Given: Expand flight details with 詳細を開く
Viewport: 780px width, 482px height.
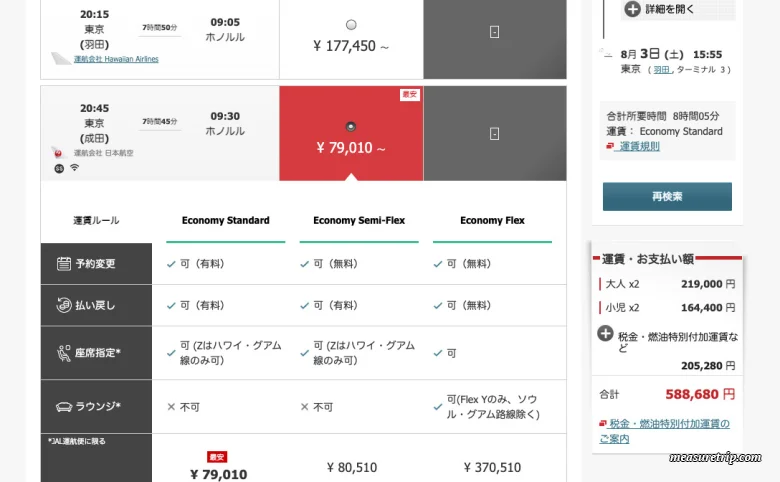Looking at the screenshot, I should [x=669, y=9].
